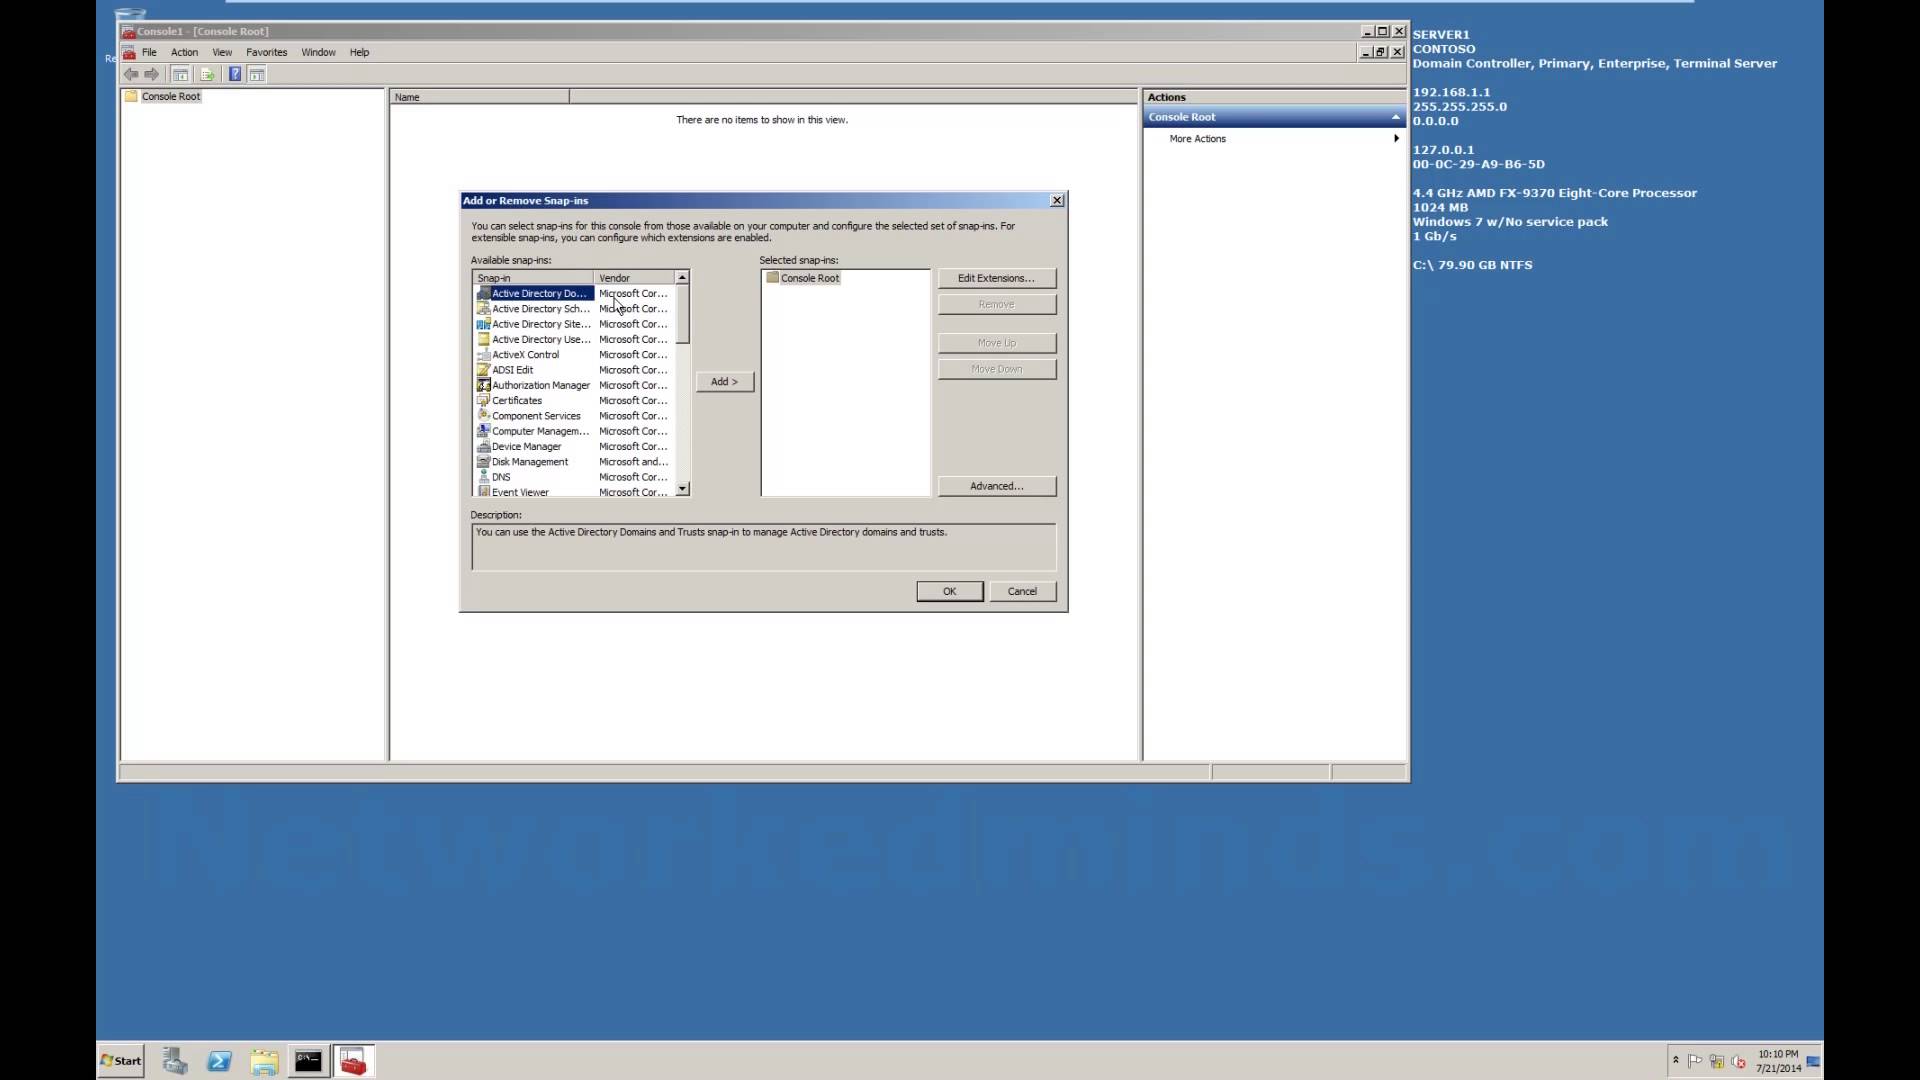Click the Back arrow in the MMC toolbar

[x=131, y=74]
